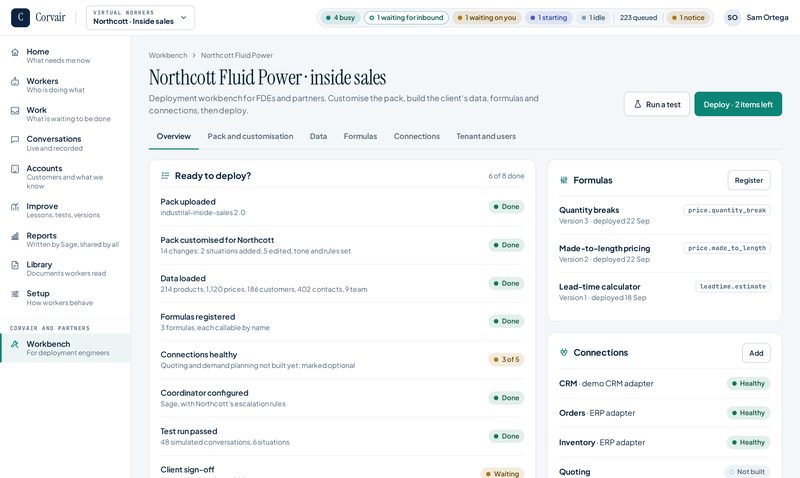Open the Made-to-length pricing formula

pyautogui.click(x=664, y=254)
